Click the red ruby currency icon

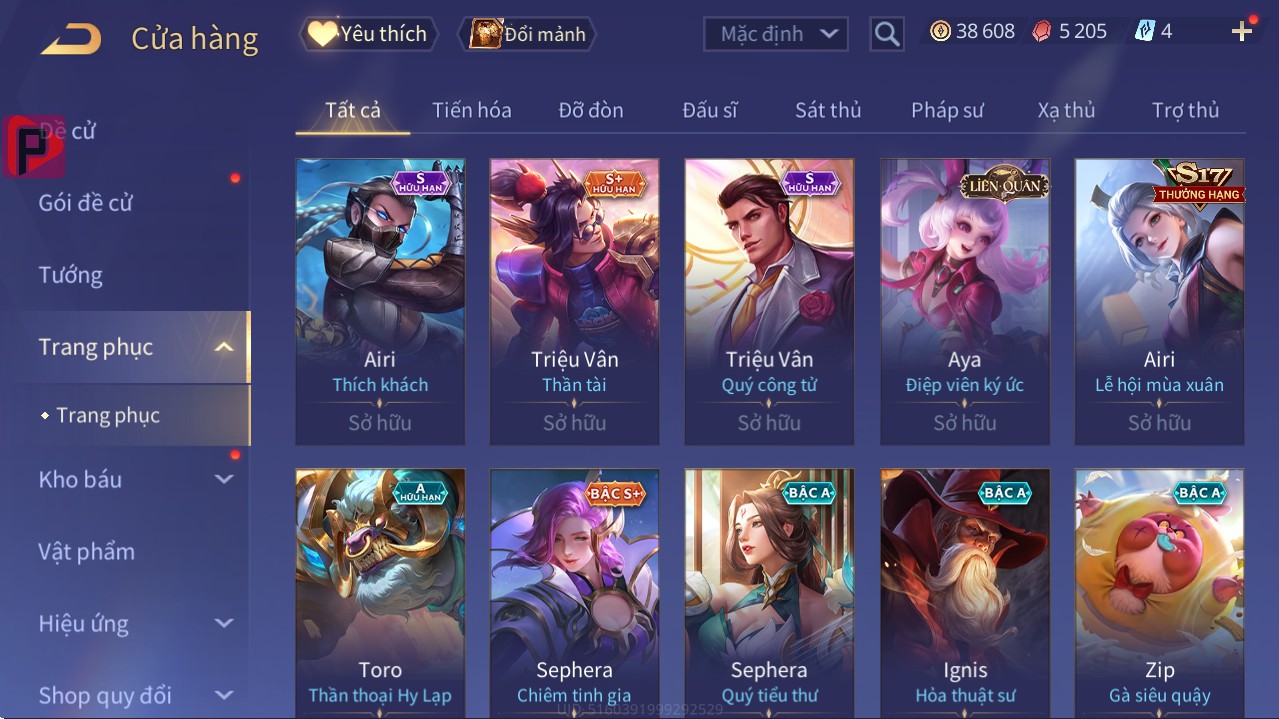1042,32
